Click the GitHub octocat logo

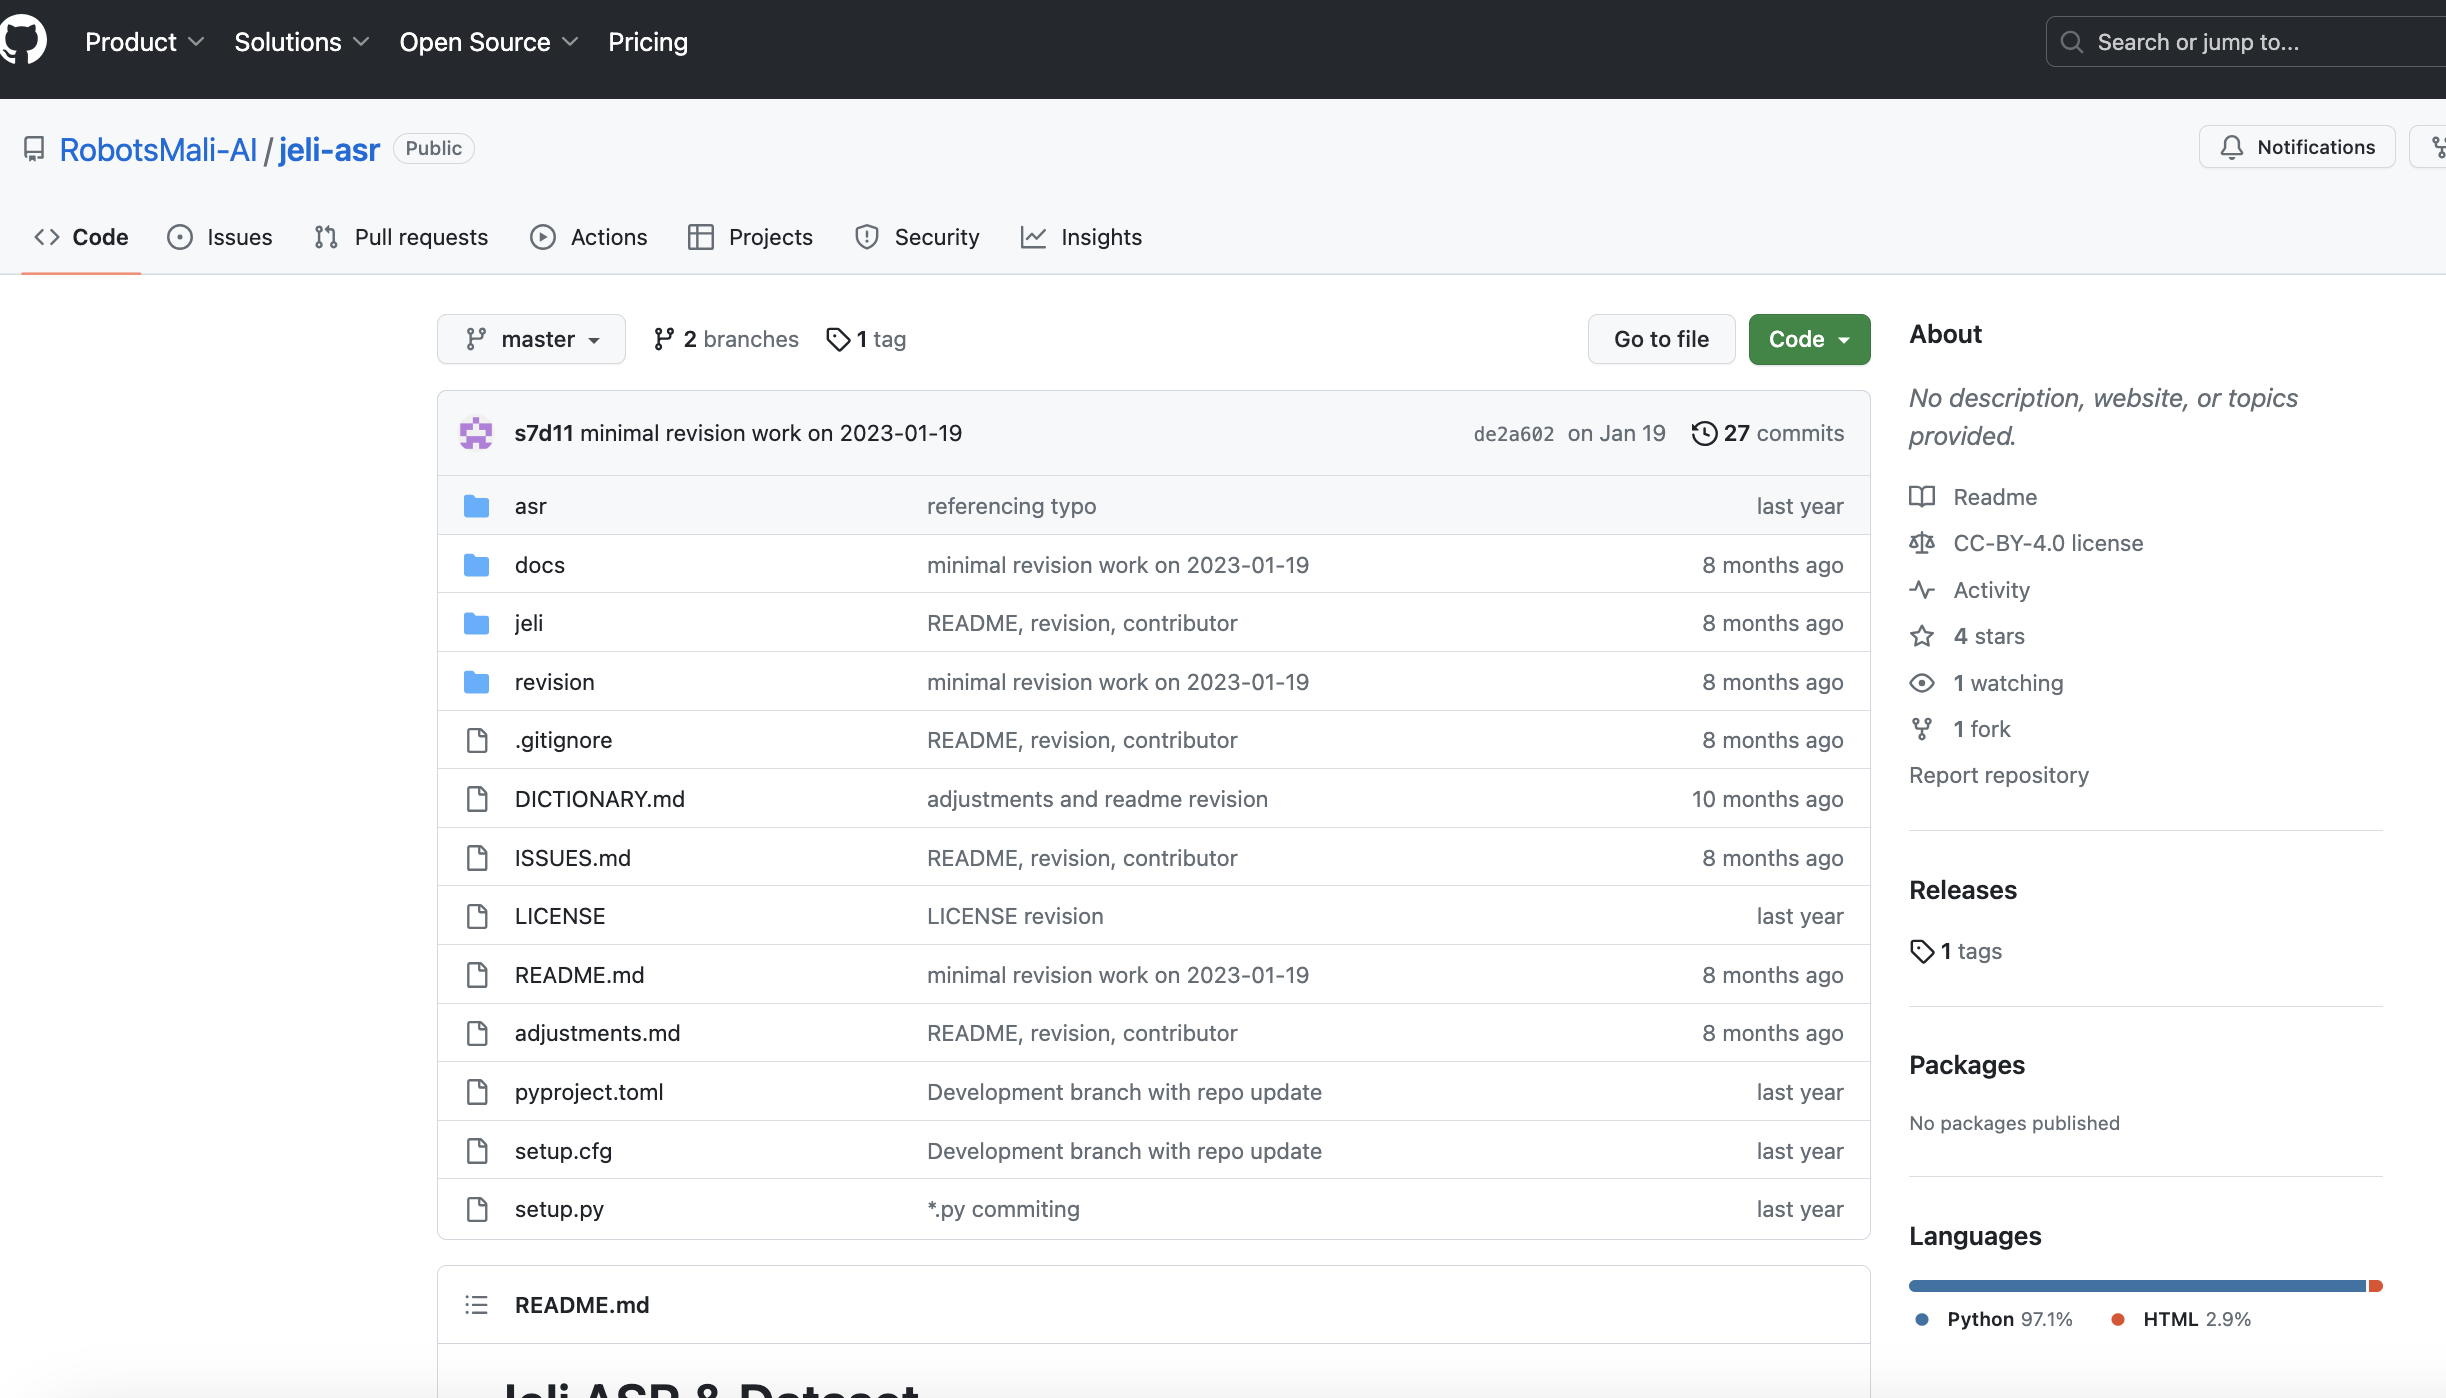coord(22,41)
